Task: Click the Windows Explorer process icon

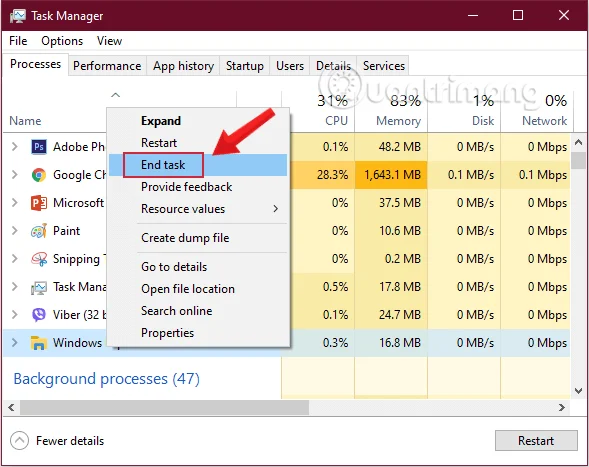Action: click(x=39, y=343)
